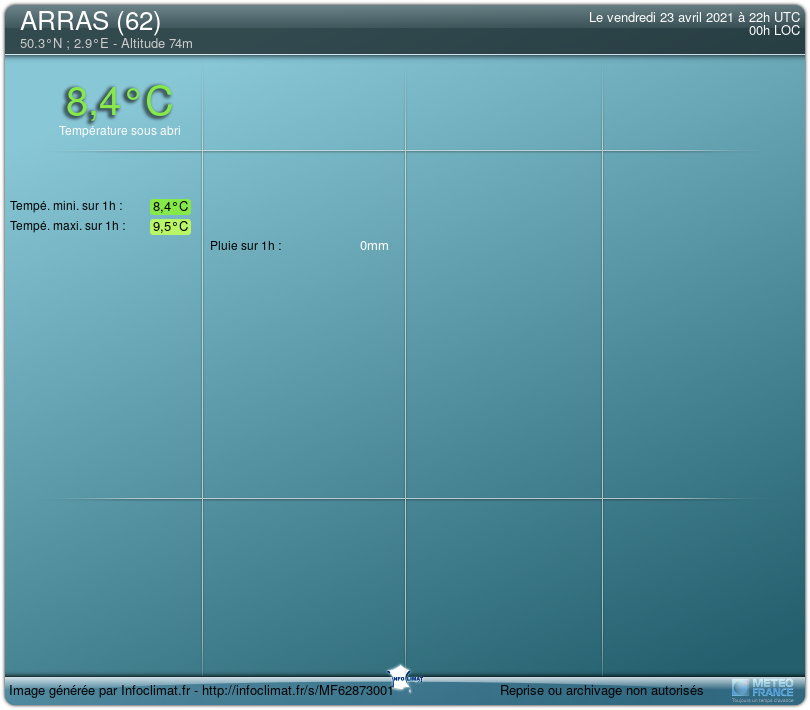Click the department number (62)
The image size is (810, 710).
[x=138, y=21]
